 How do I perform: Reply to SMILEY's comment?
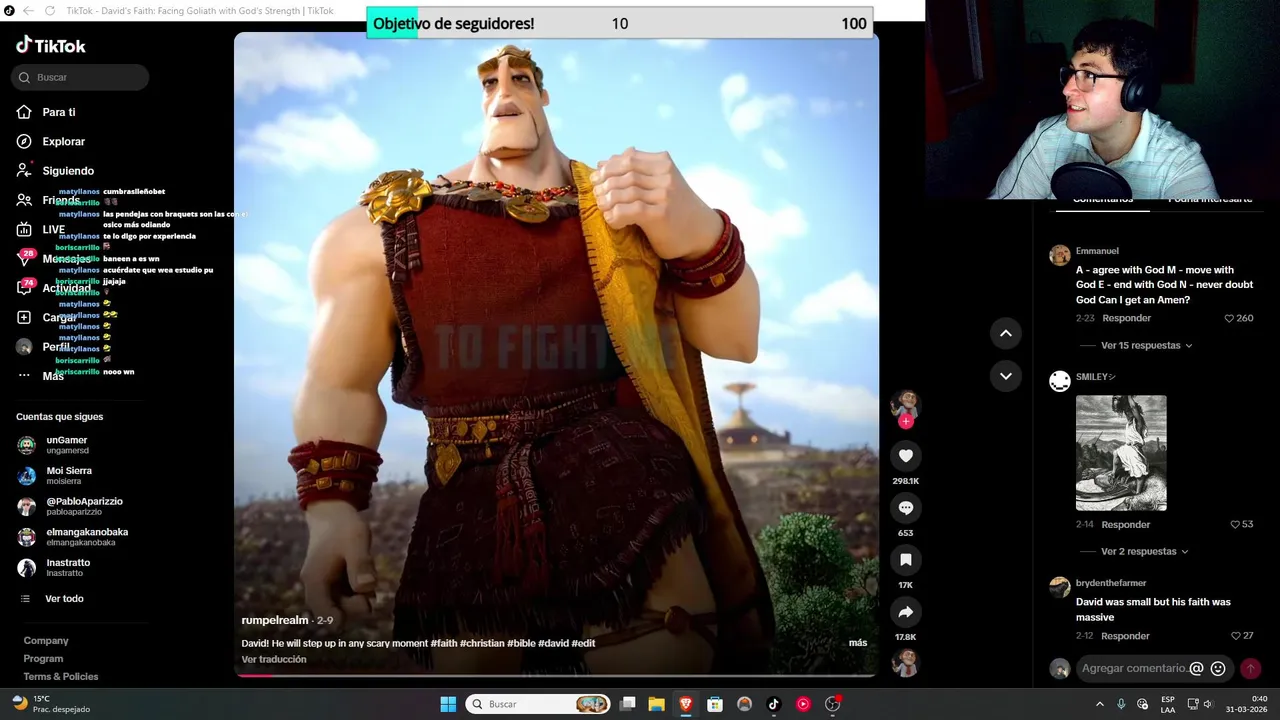point(1126,525)
